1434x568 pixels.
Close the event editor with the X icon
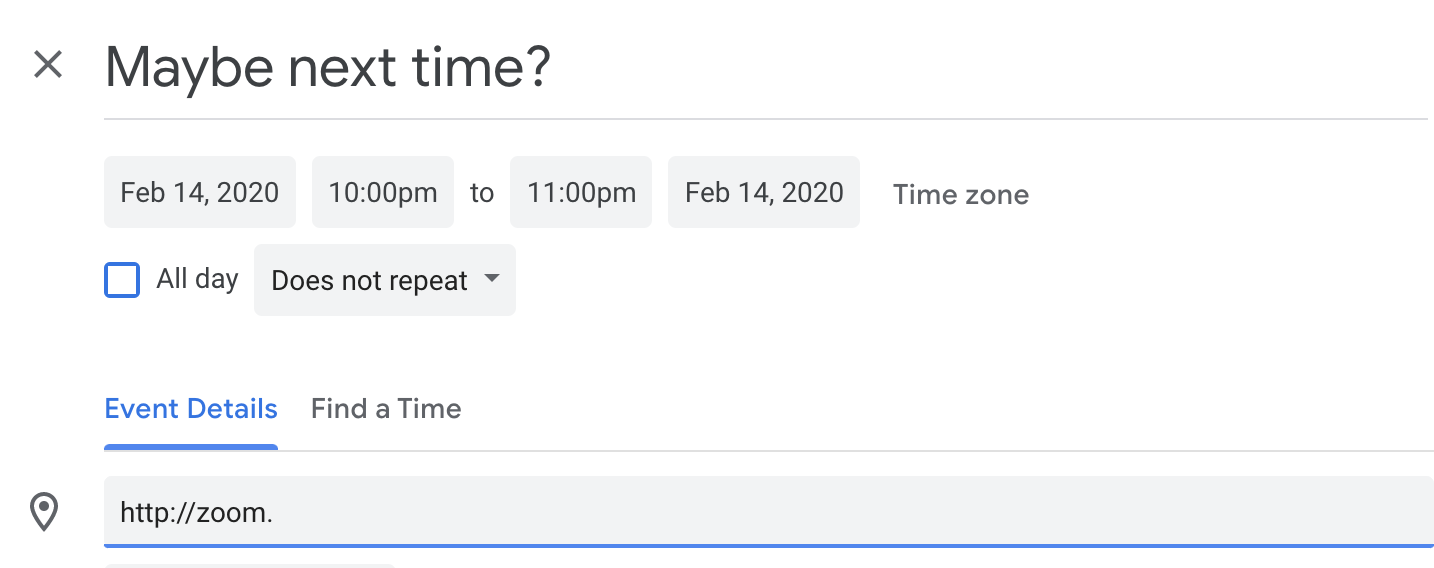[48, 65]
